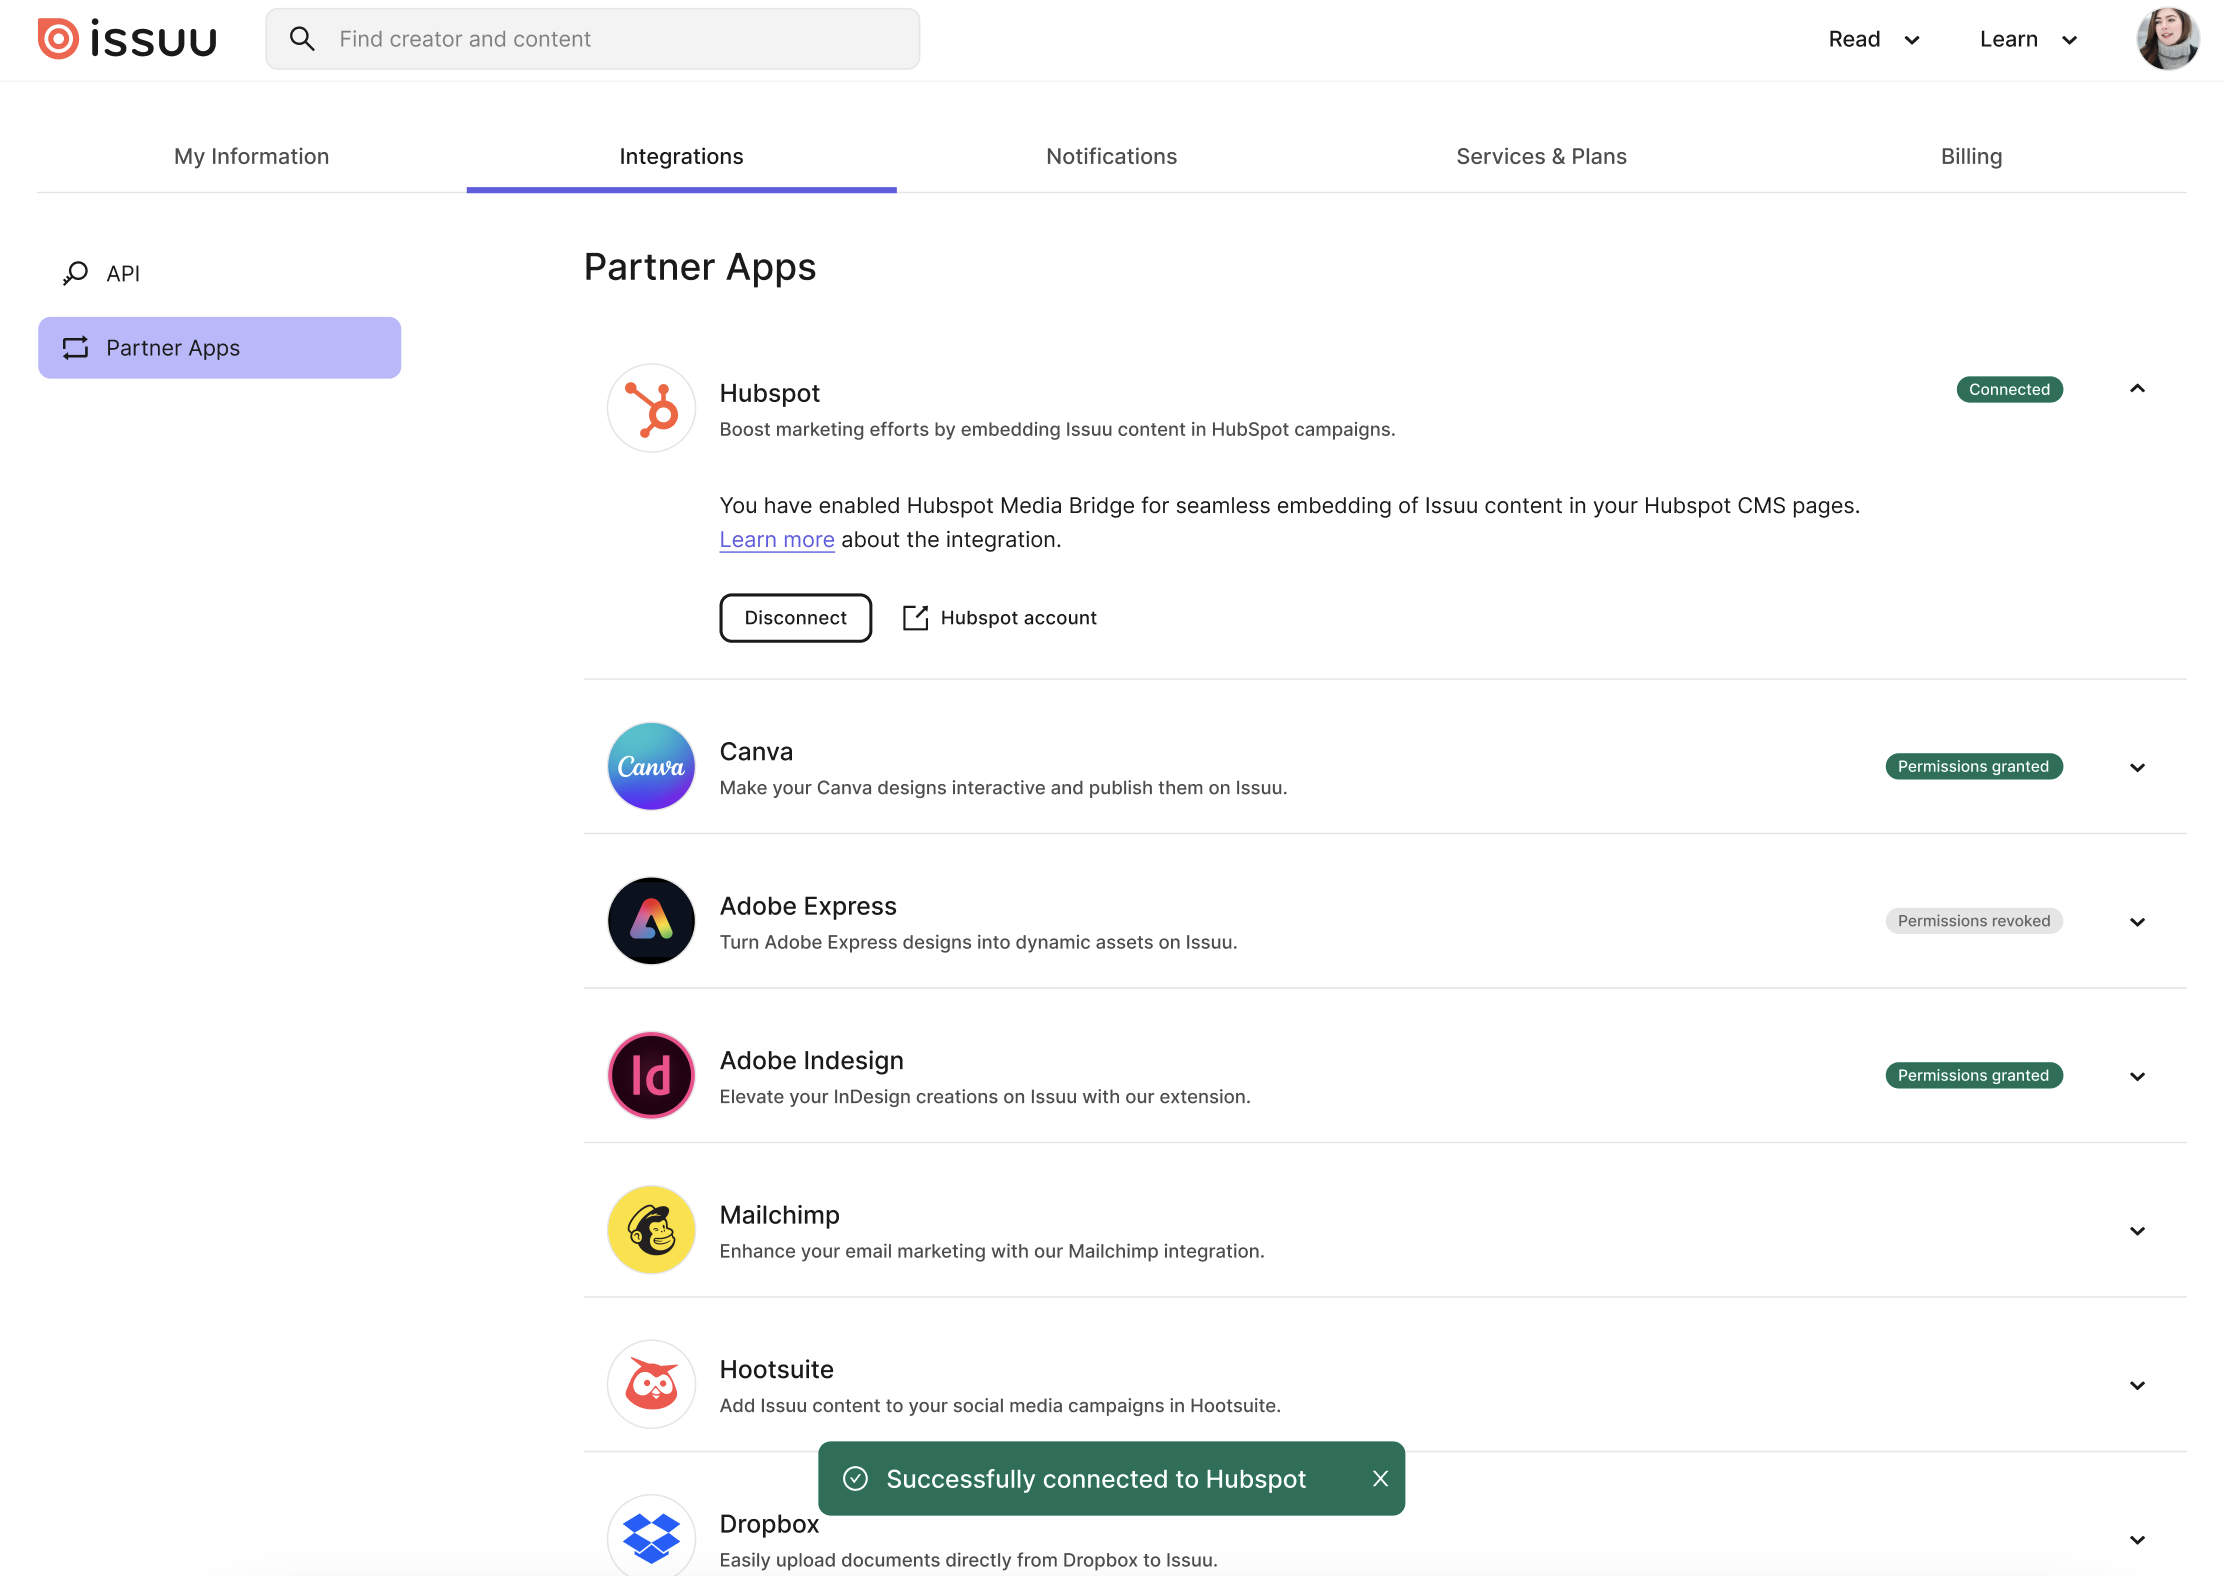
Task: Click 'You have enabled Hubspot Media Bridge' text
Action: pos(1290,506)
